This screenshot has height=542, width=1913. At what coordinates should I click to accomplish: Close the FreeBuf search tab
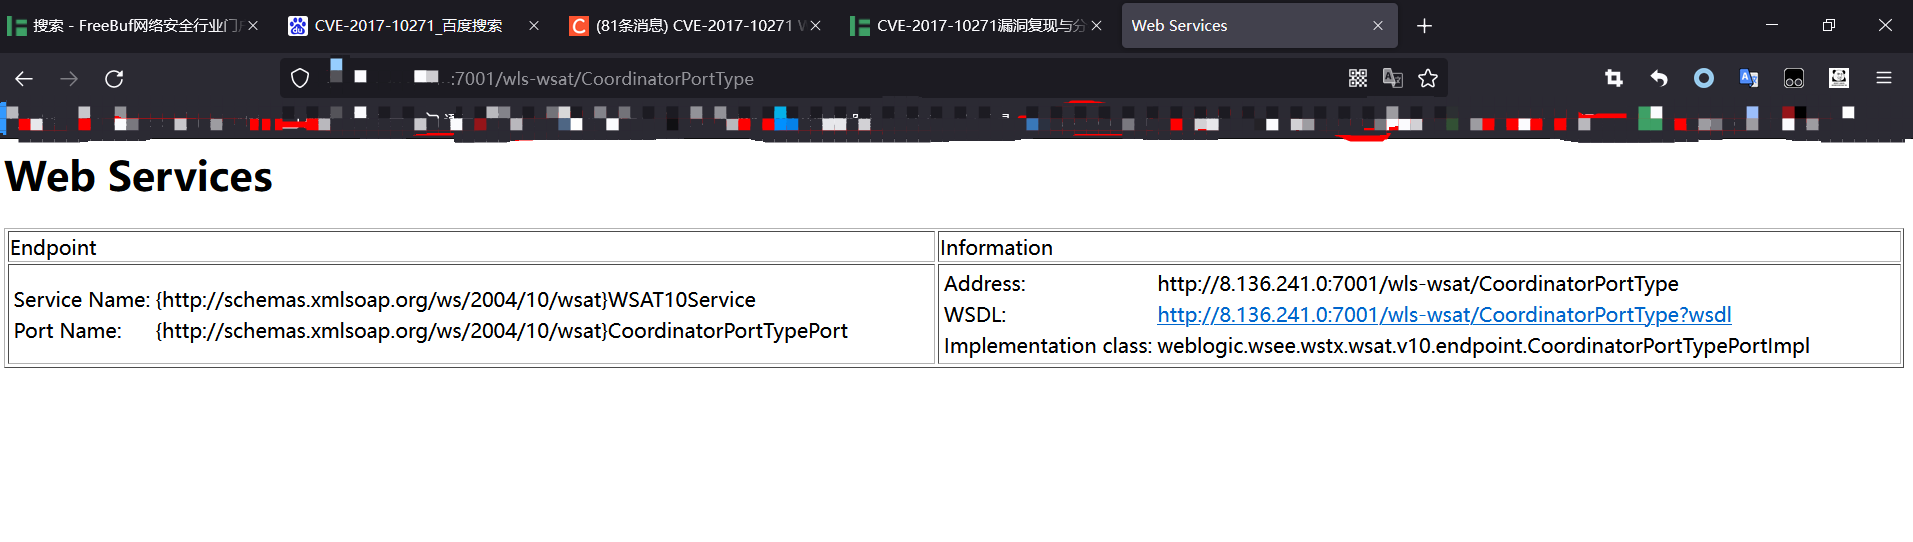coord(253,26)
